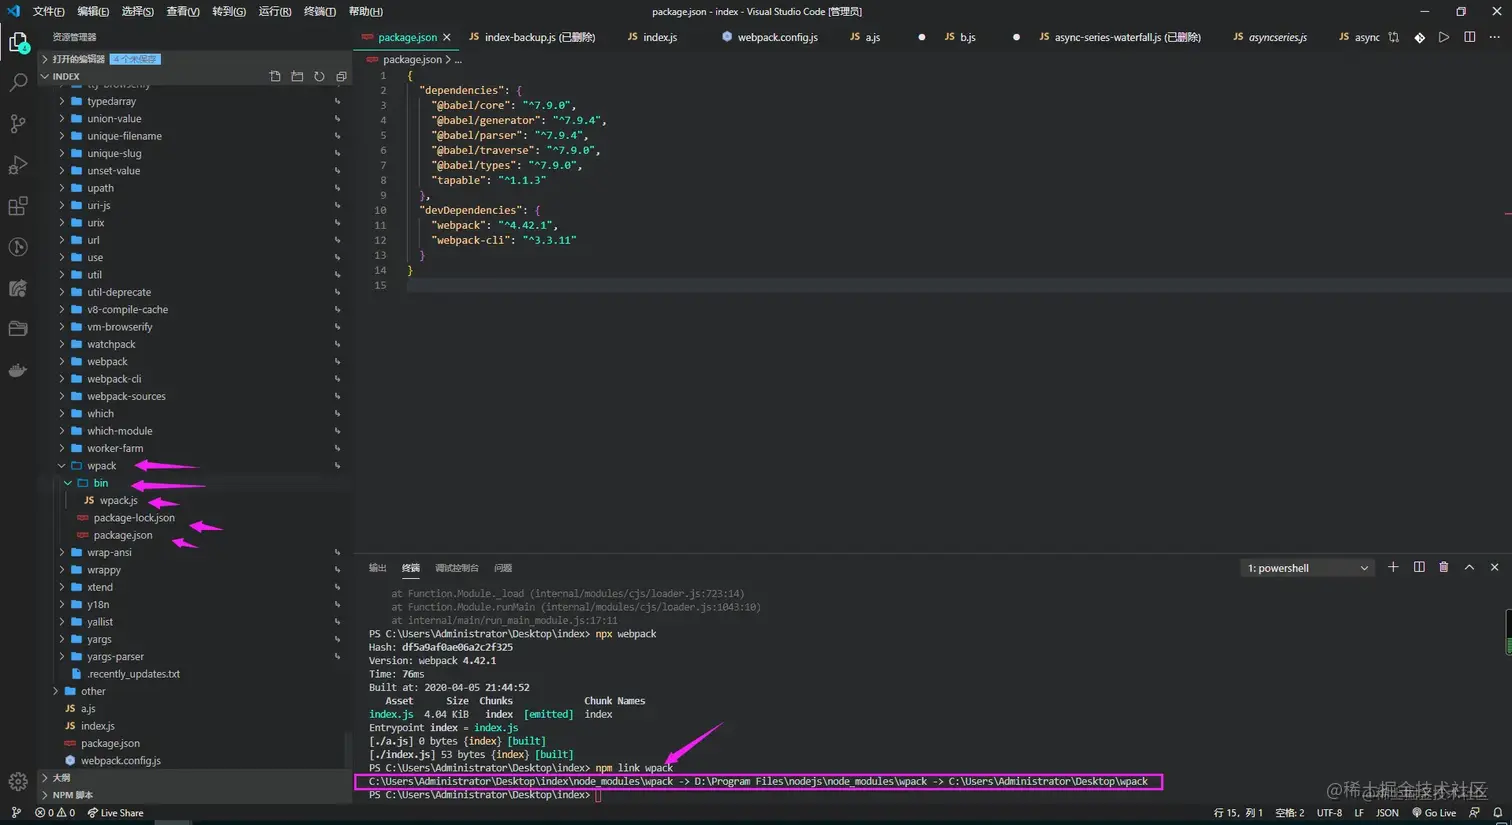Click the Git diamond icon in editor toolbar
The height and width of the screenshot is (825, 1512).
tap(1419, 37)
